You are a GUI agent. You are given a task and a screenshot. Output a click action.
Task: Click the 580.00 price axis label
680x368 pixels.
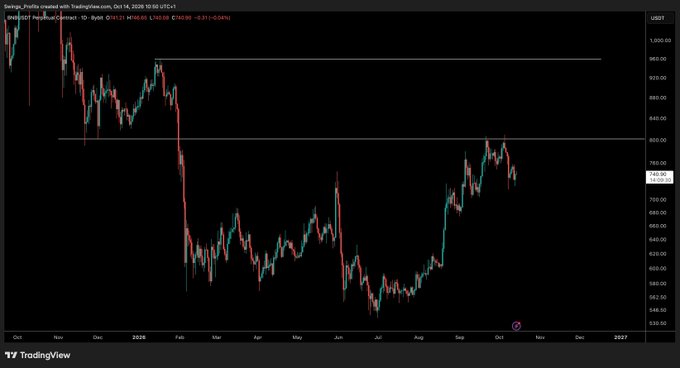658,283
